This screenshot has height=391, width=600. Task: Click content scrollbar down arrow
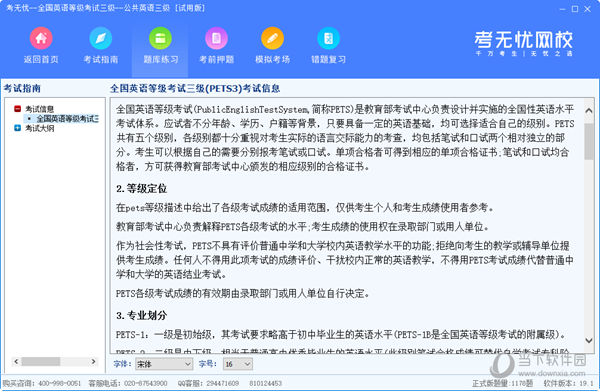pos(589,340)
